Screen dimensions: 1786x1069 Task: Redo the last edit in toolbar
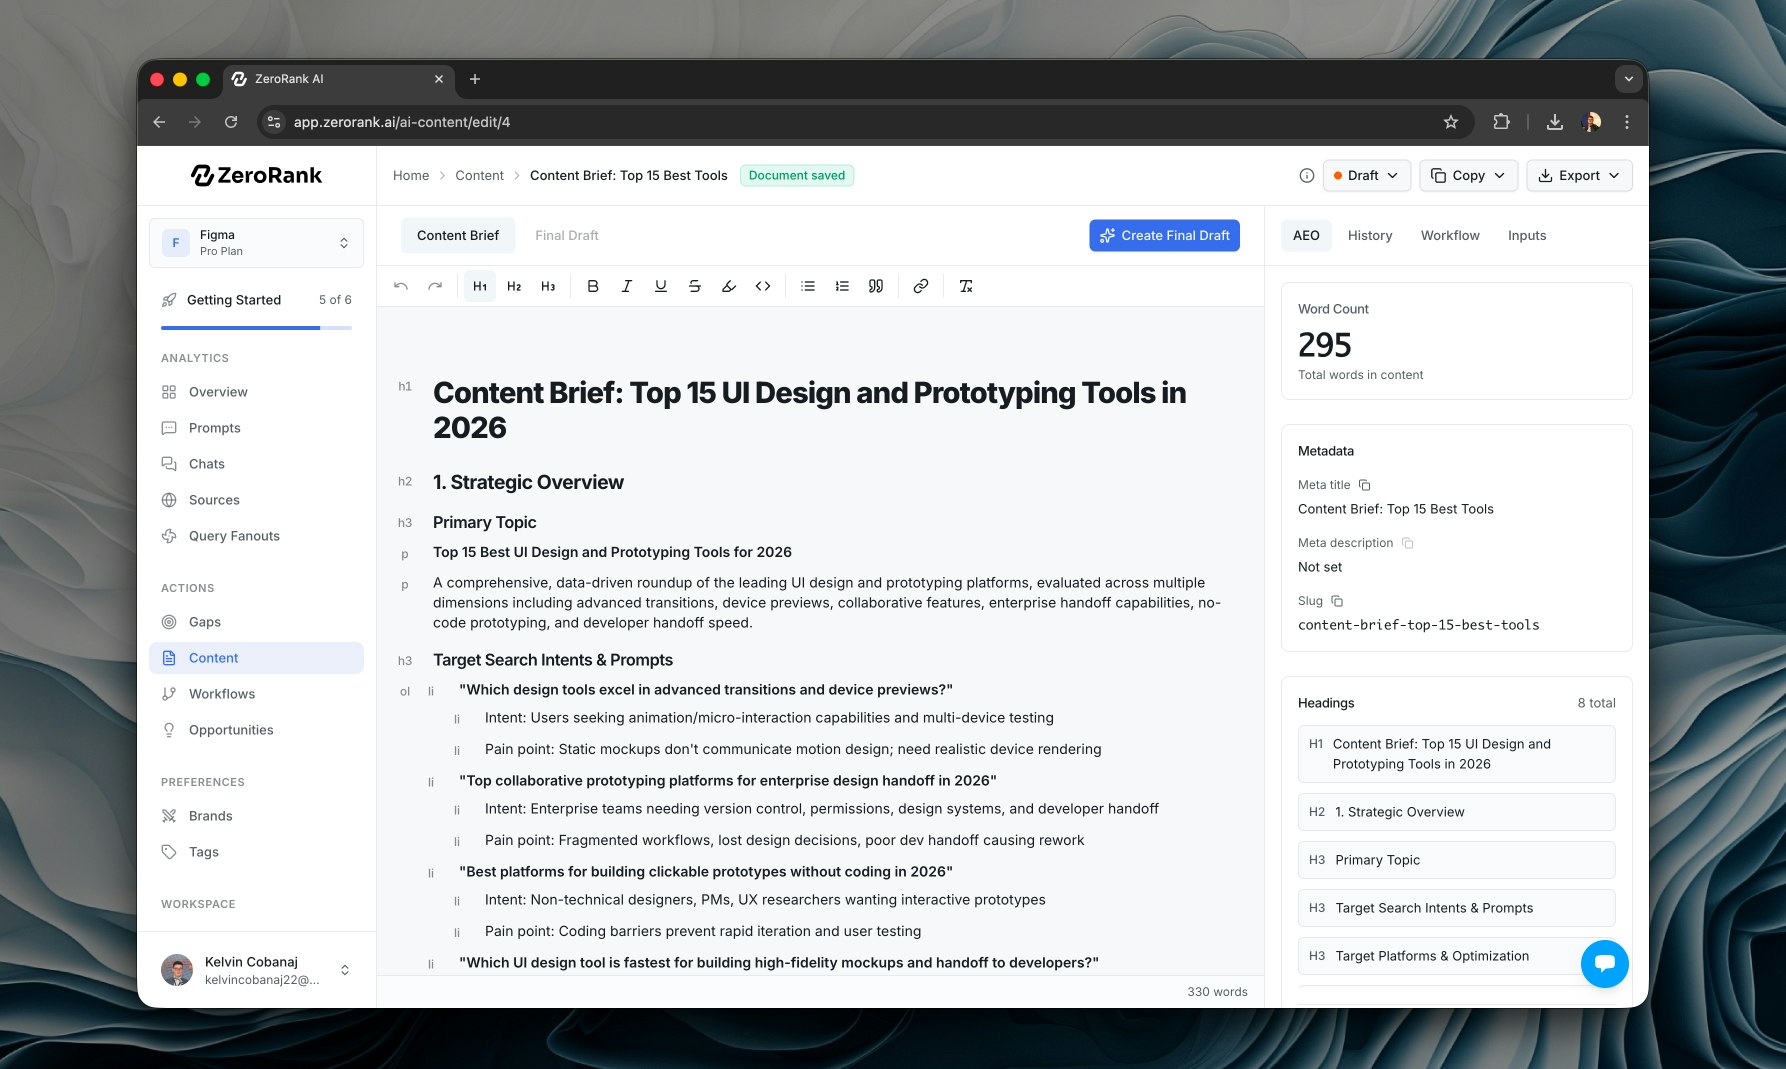(x=435, y=286)
